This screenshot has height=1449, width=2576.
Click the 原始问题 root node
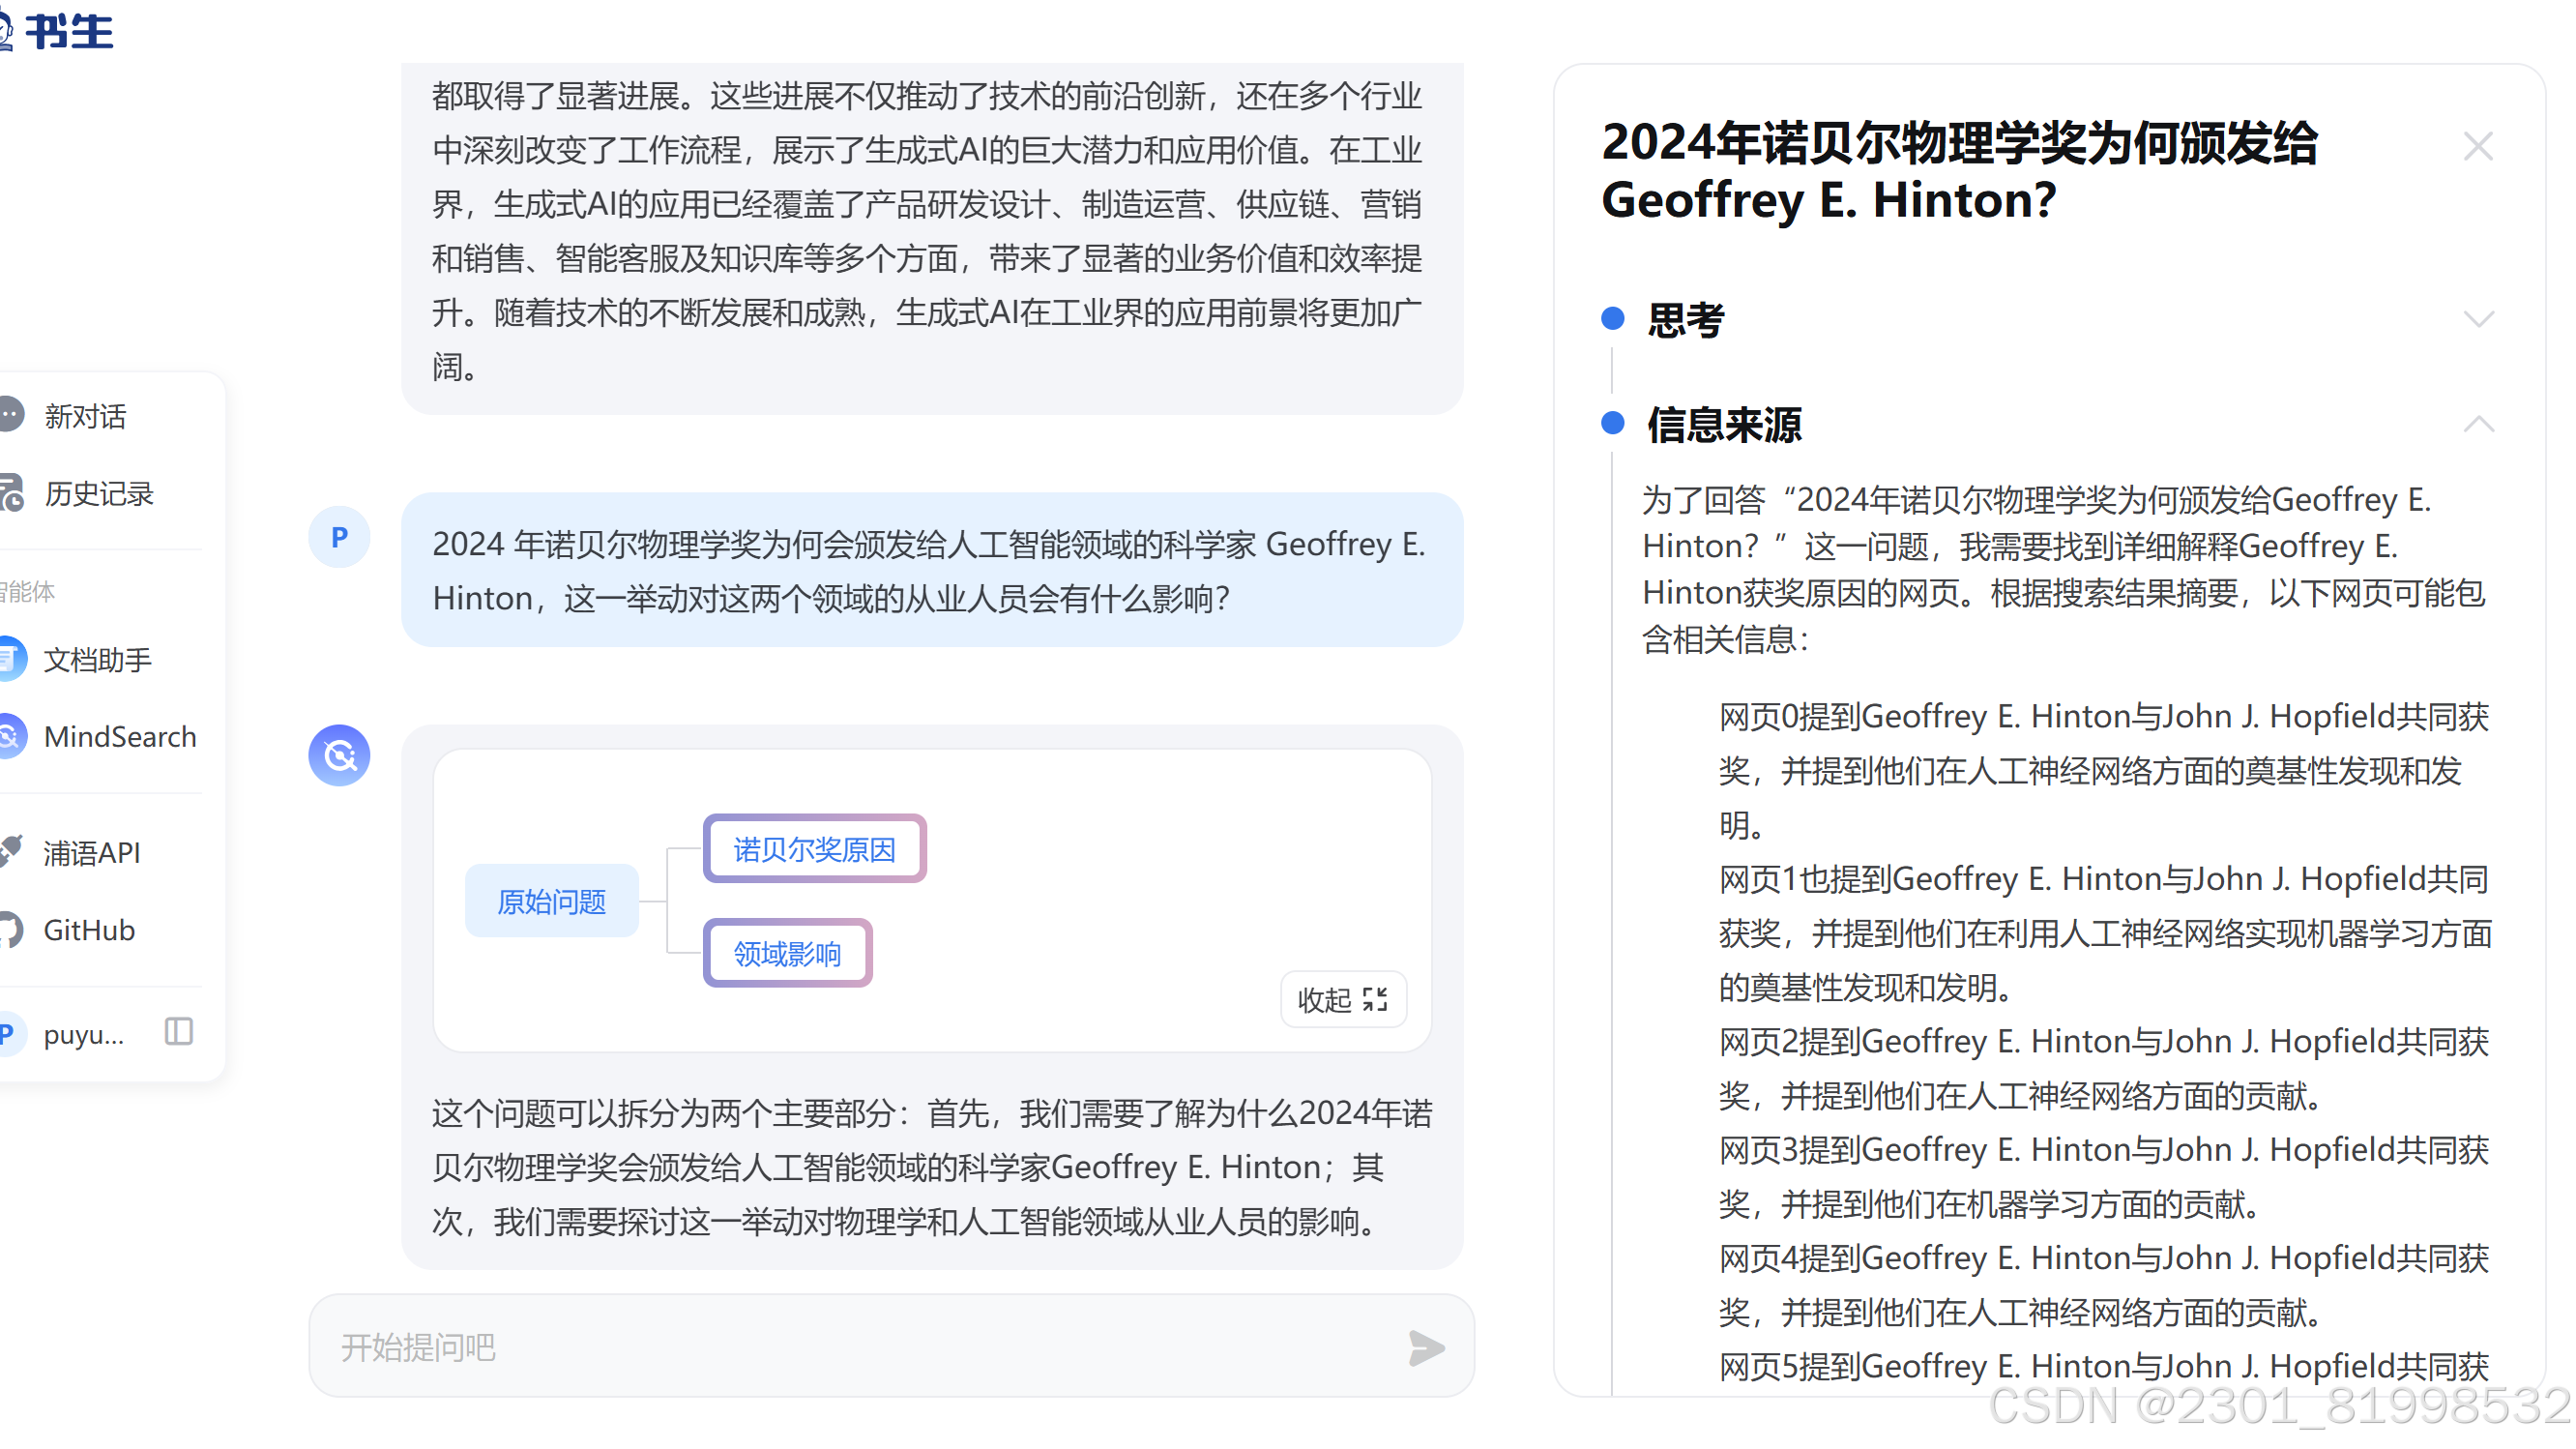[x=551, y=901]
